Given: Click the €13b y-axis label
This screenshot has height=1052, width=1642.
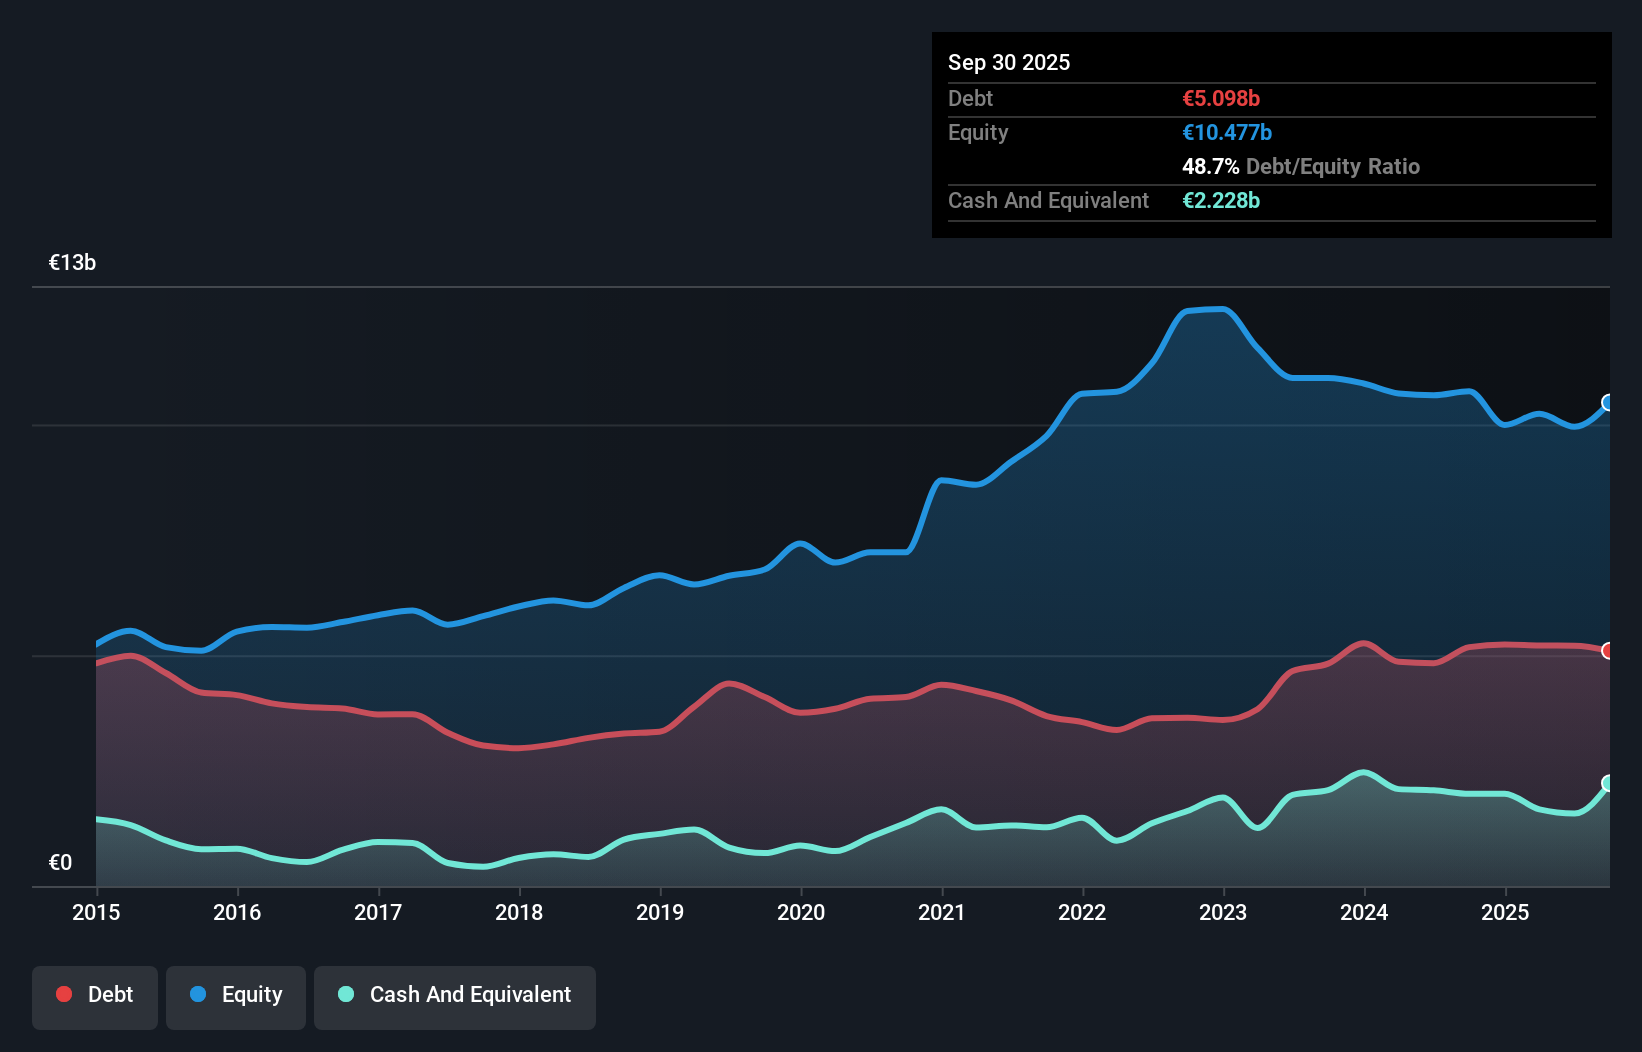Looking at the screenshot, I should [72, 263].
